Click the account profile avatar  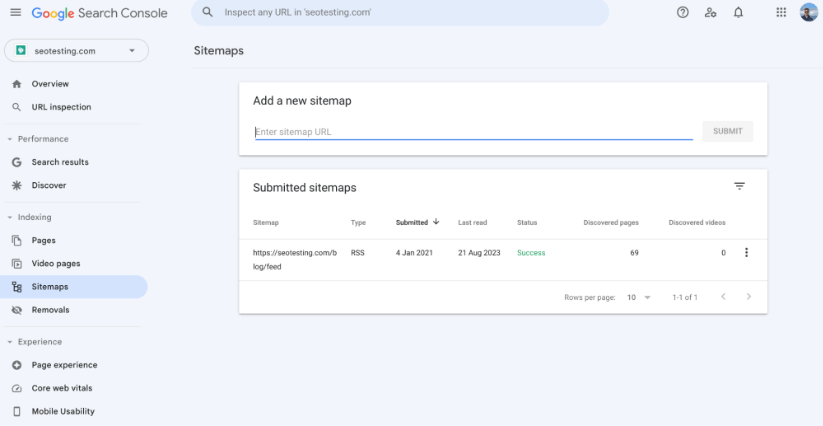pyautogui.click(x=809, y=13)
